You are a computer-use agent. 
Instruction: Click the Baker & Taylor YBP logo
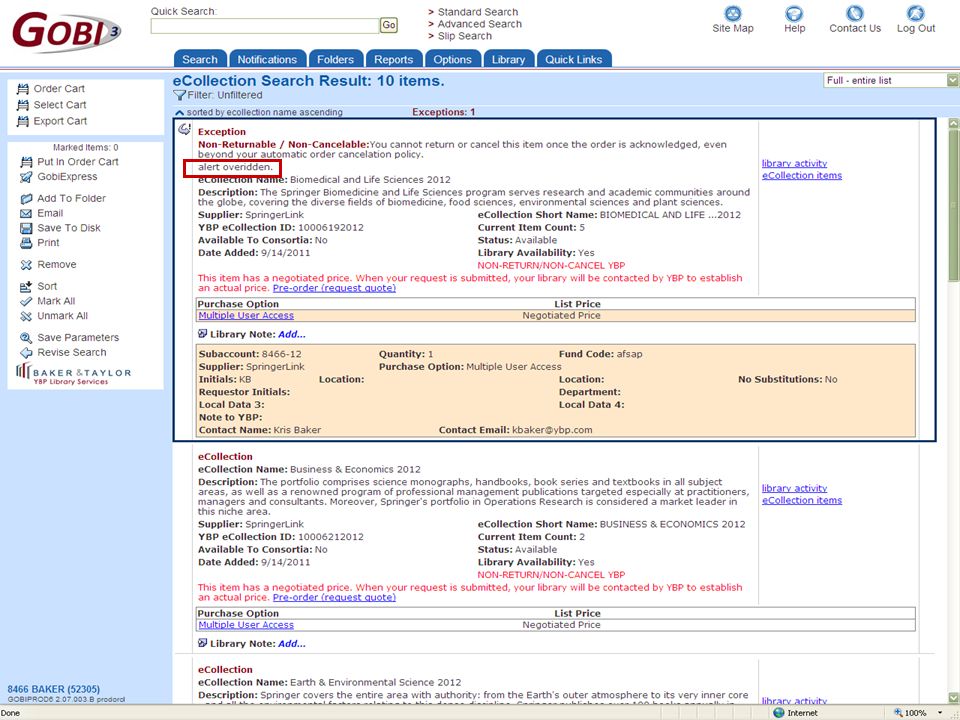point(73,373)
